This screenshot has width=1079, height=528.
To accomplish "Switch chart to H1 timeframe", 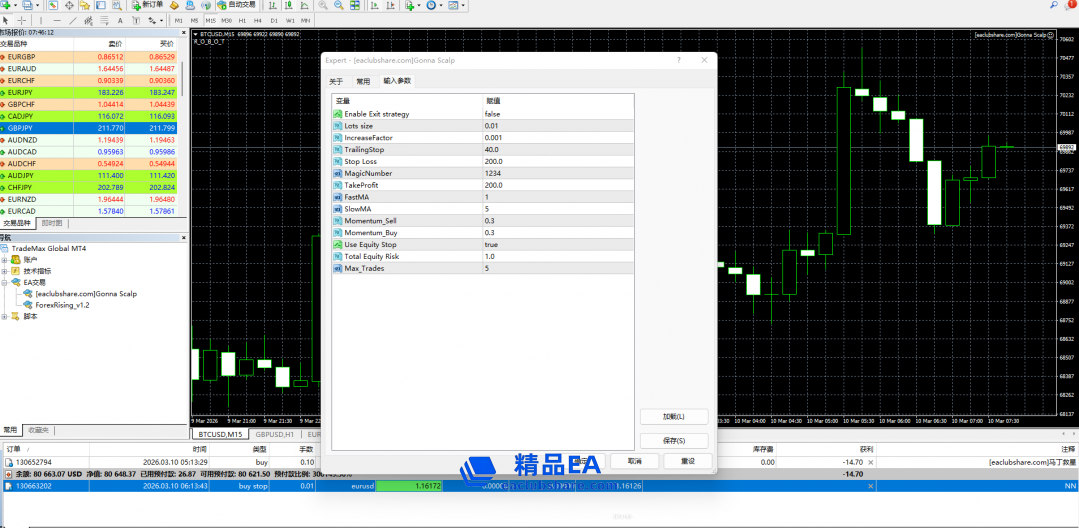I will point(244,20).
